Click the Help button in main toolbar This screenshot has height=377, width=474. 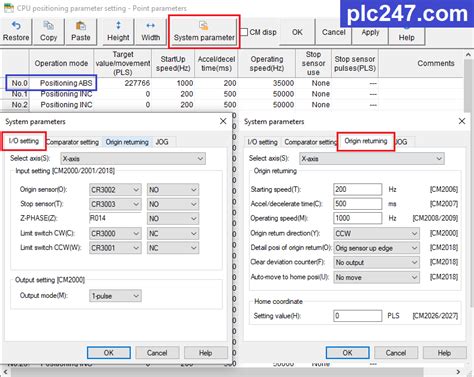click(407, 36)
